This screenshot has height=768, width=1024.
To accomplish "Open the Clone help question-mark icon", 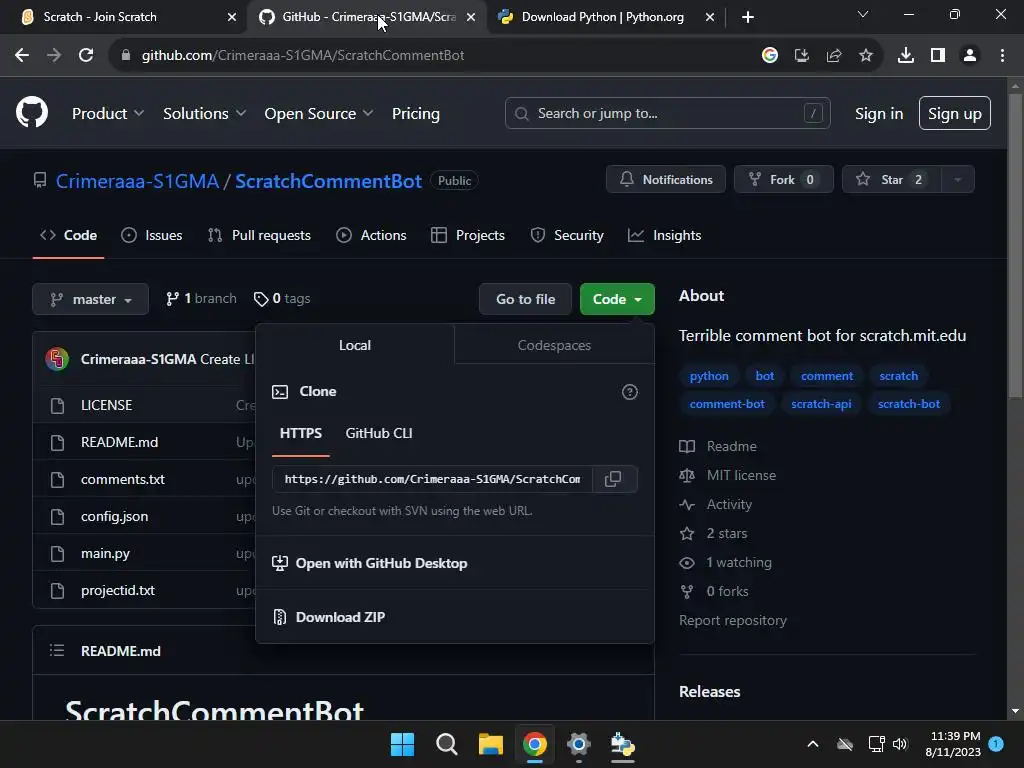I will click(630, 392).
